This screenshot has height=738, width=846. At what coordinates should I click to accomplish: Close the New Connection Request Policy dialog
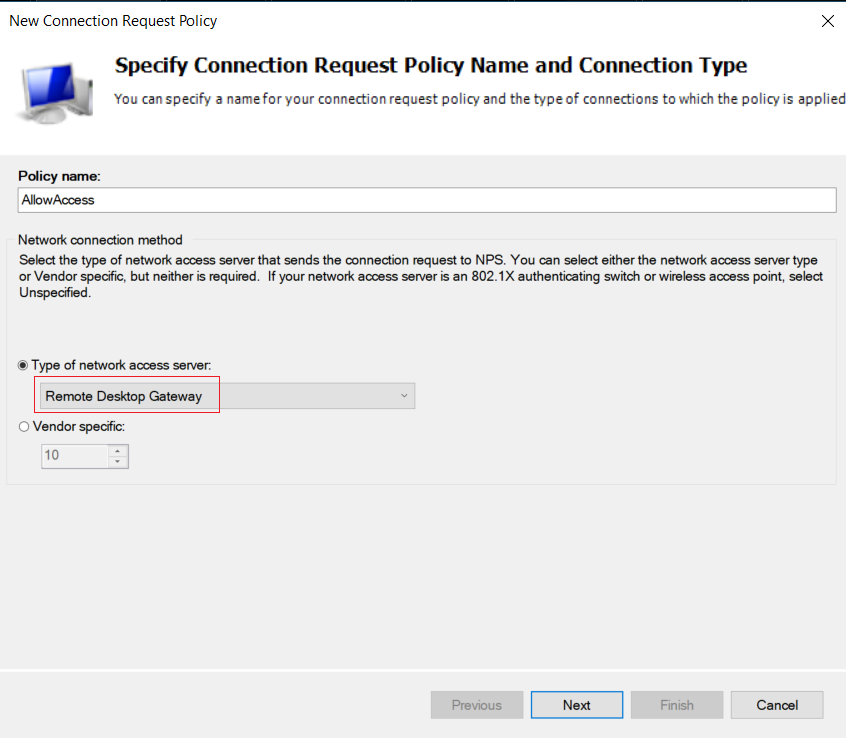point(828,21)
